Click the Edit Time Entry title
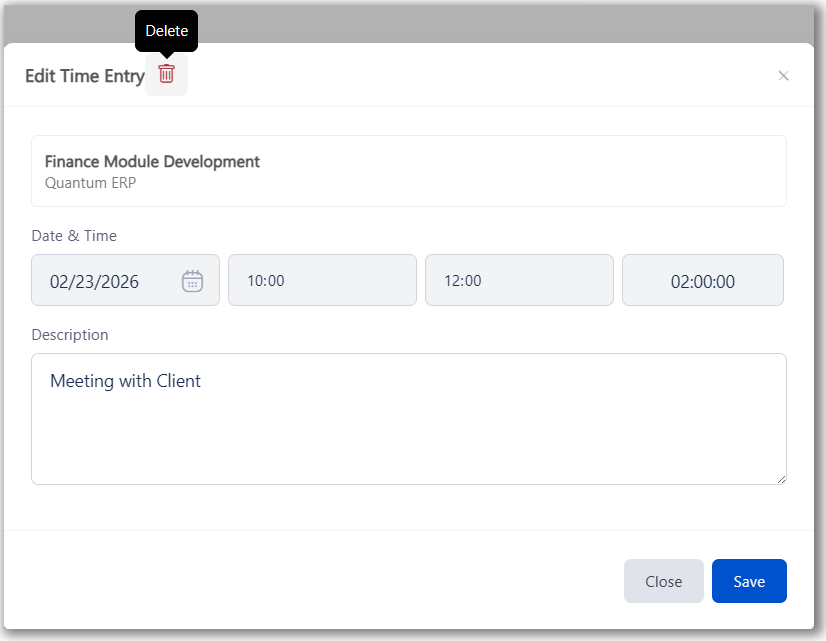The image size is (826, 641). point(85,76)
